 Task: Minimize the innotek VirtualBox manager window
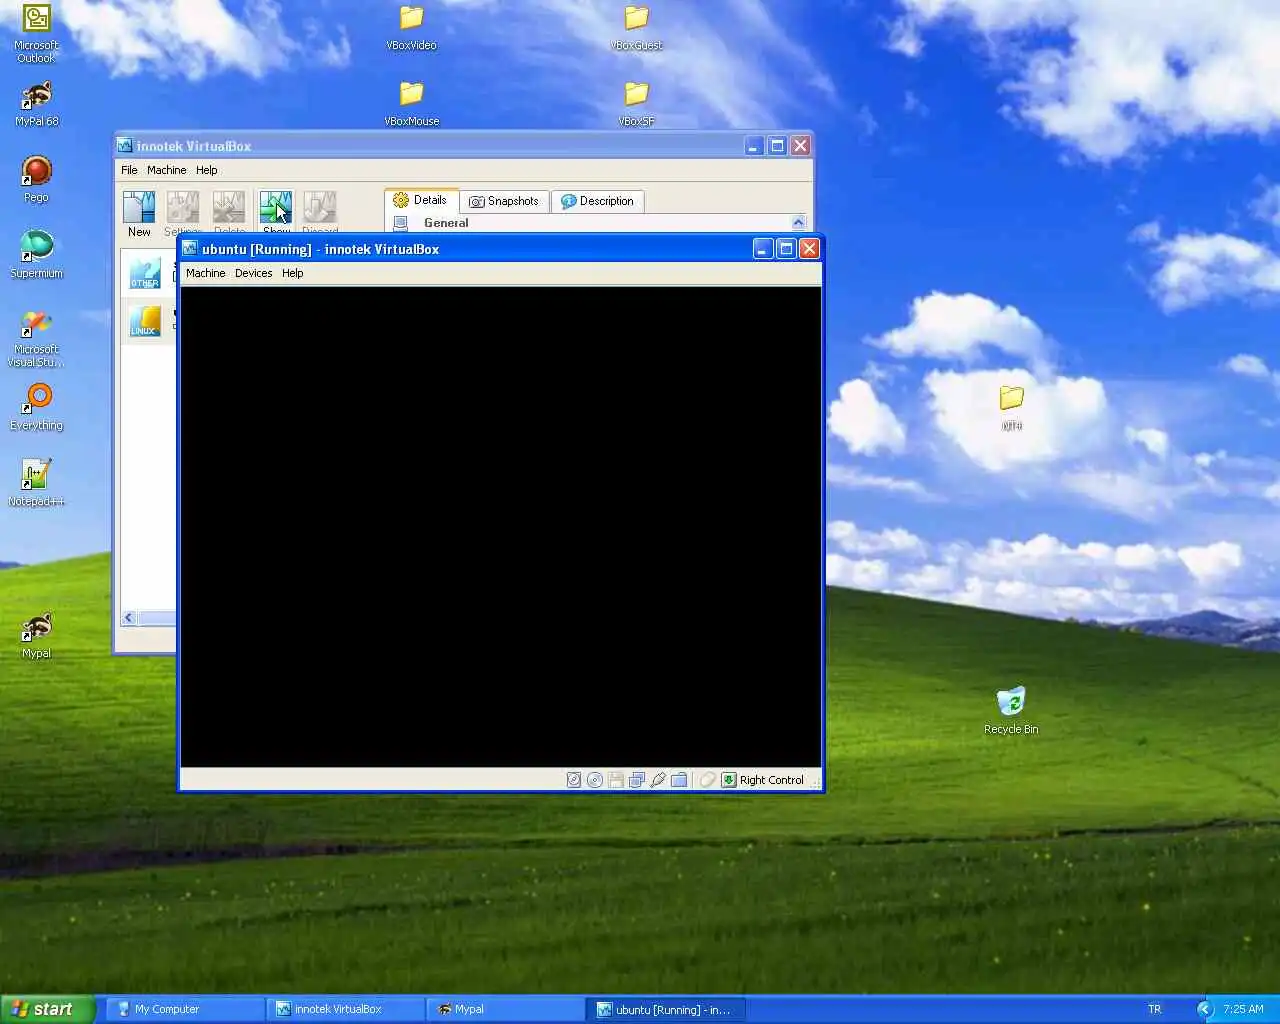pos(754,146)
